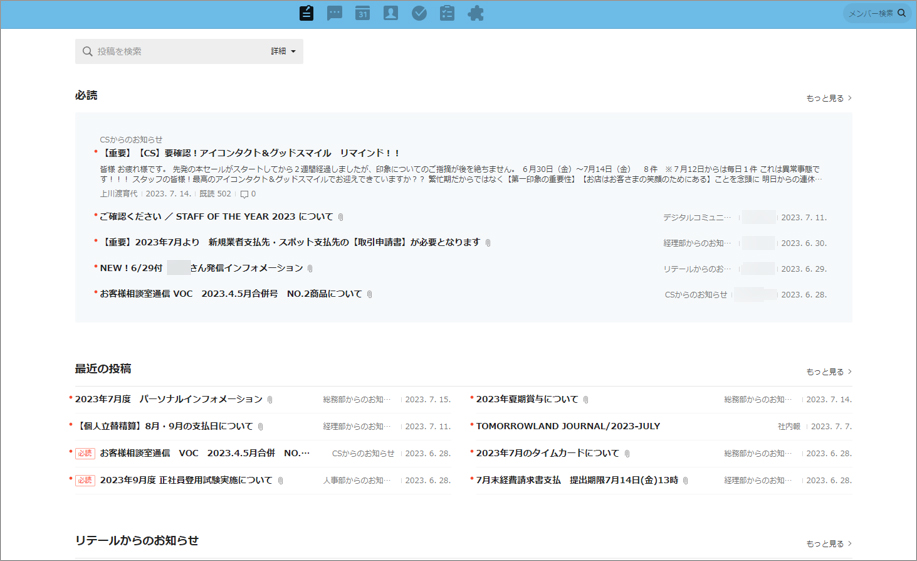Expand もっと見る for リテールからのお知らせ
The height and width of the screenshot is (561, 917).
click(828, 544)
